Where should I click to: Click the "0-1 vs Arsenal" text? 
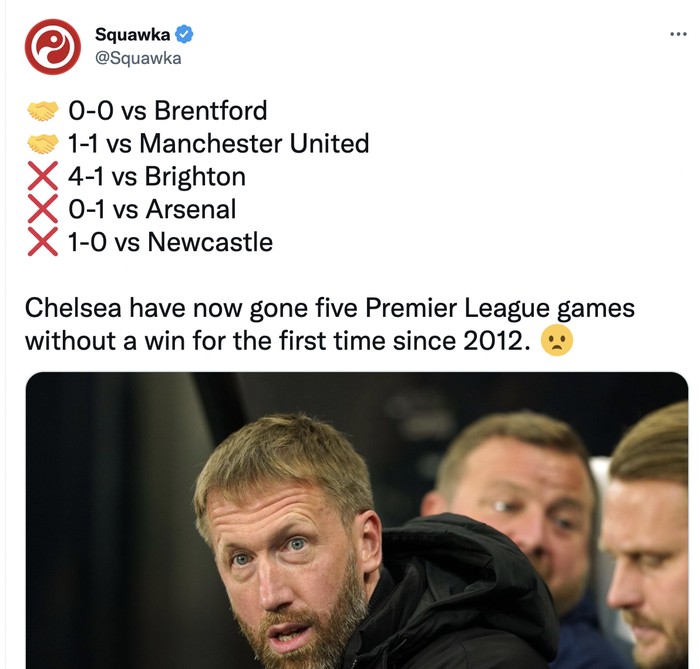point(151,210)
